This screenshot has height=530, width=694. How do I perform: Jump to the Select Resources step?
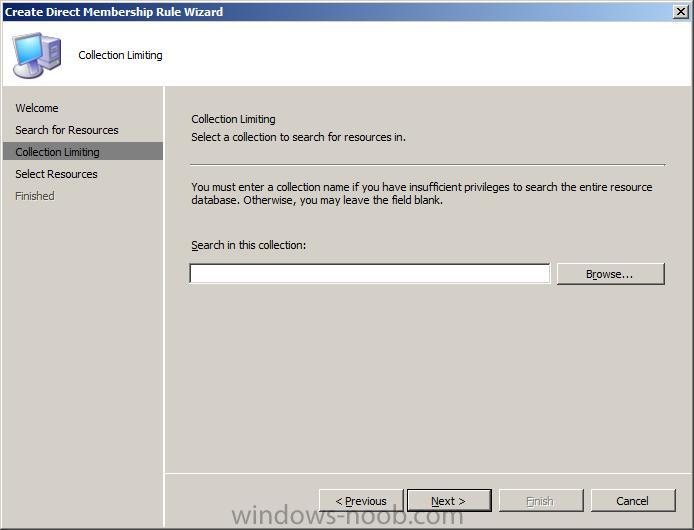[56, 174]
